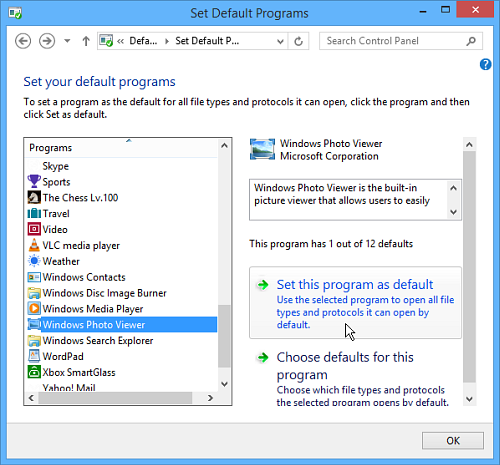Select The Chess Lv.100 program
The height and width of the screenshot is (465, 500).
click(x=80, y=198)
